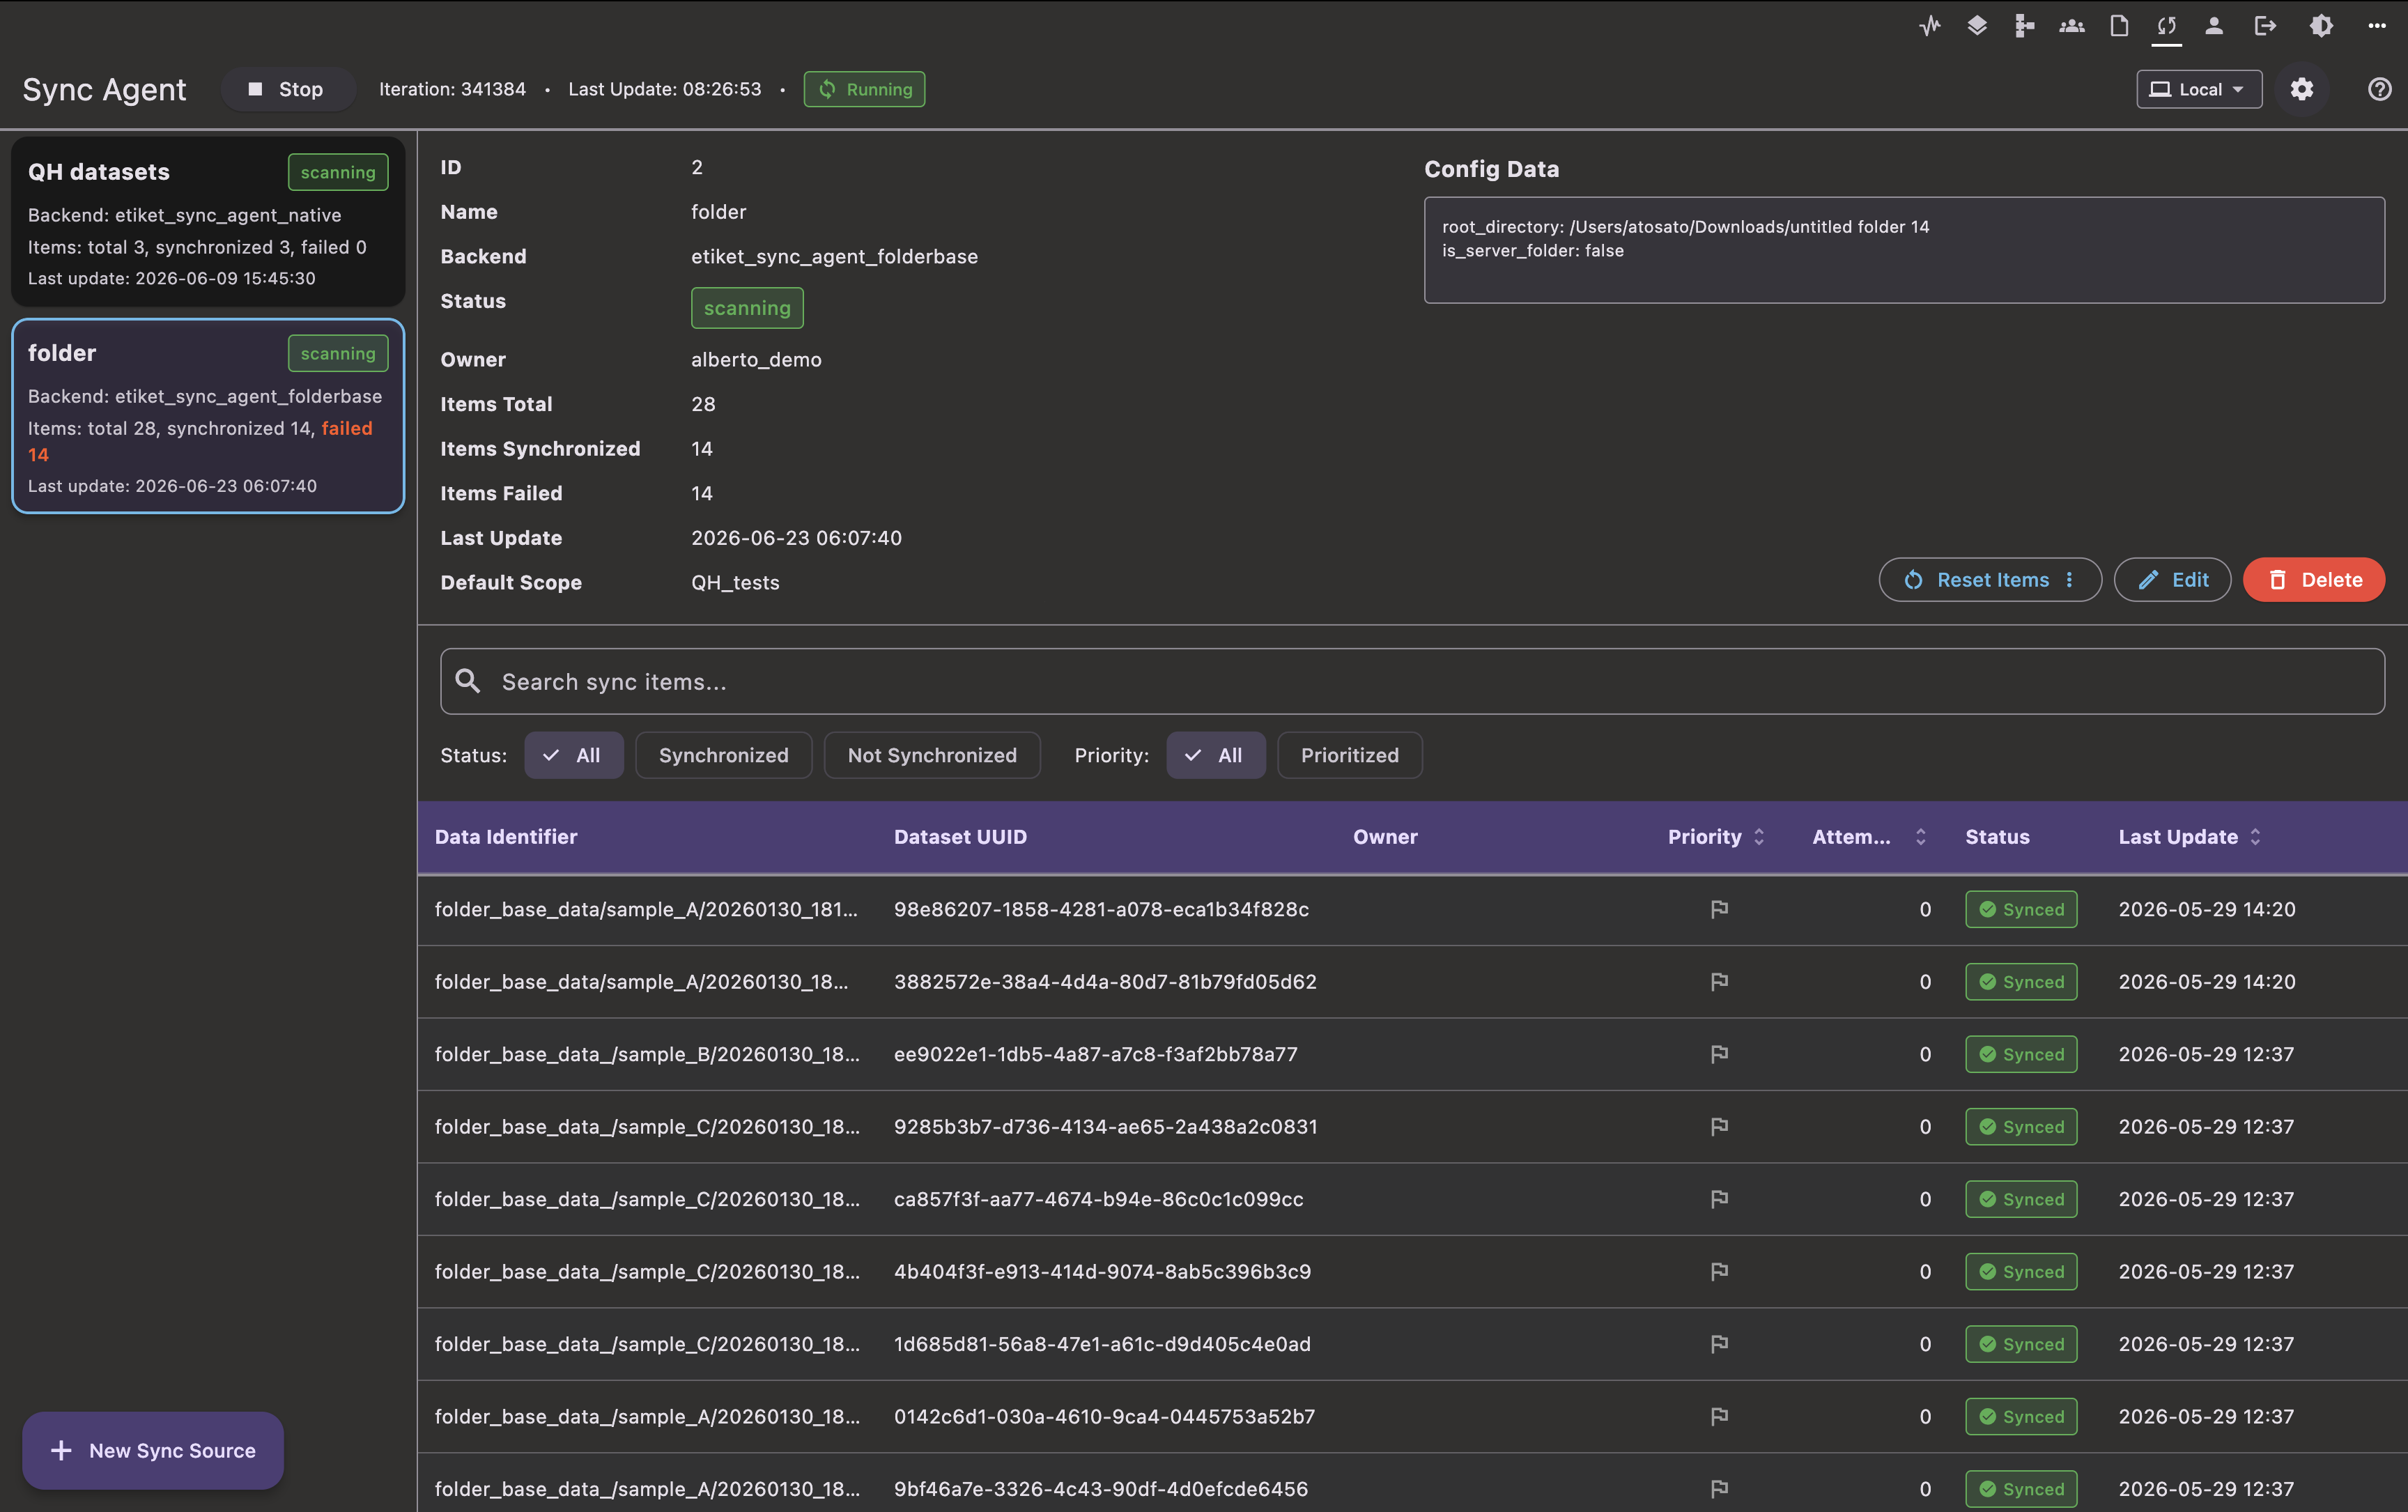Select the sync agent icon in top bar
The image size is (2408, 1512).
click(2167, 27)
